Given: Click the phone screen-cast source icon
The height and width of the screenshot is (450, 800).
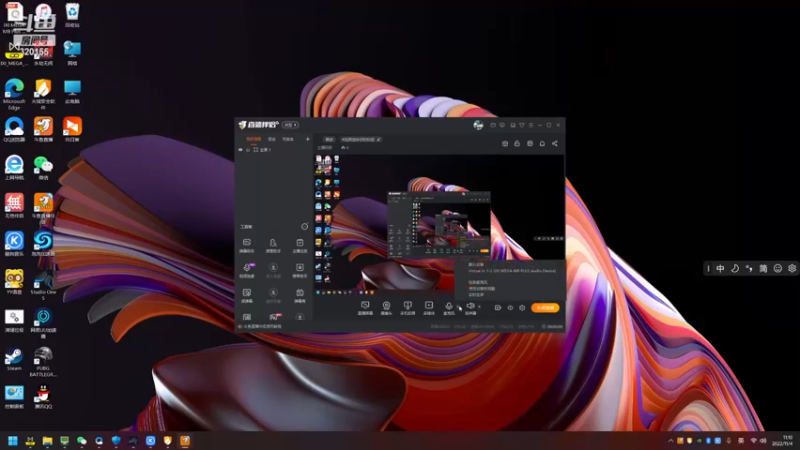Looking at the screenshot, I should point(407,308).
